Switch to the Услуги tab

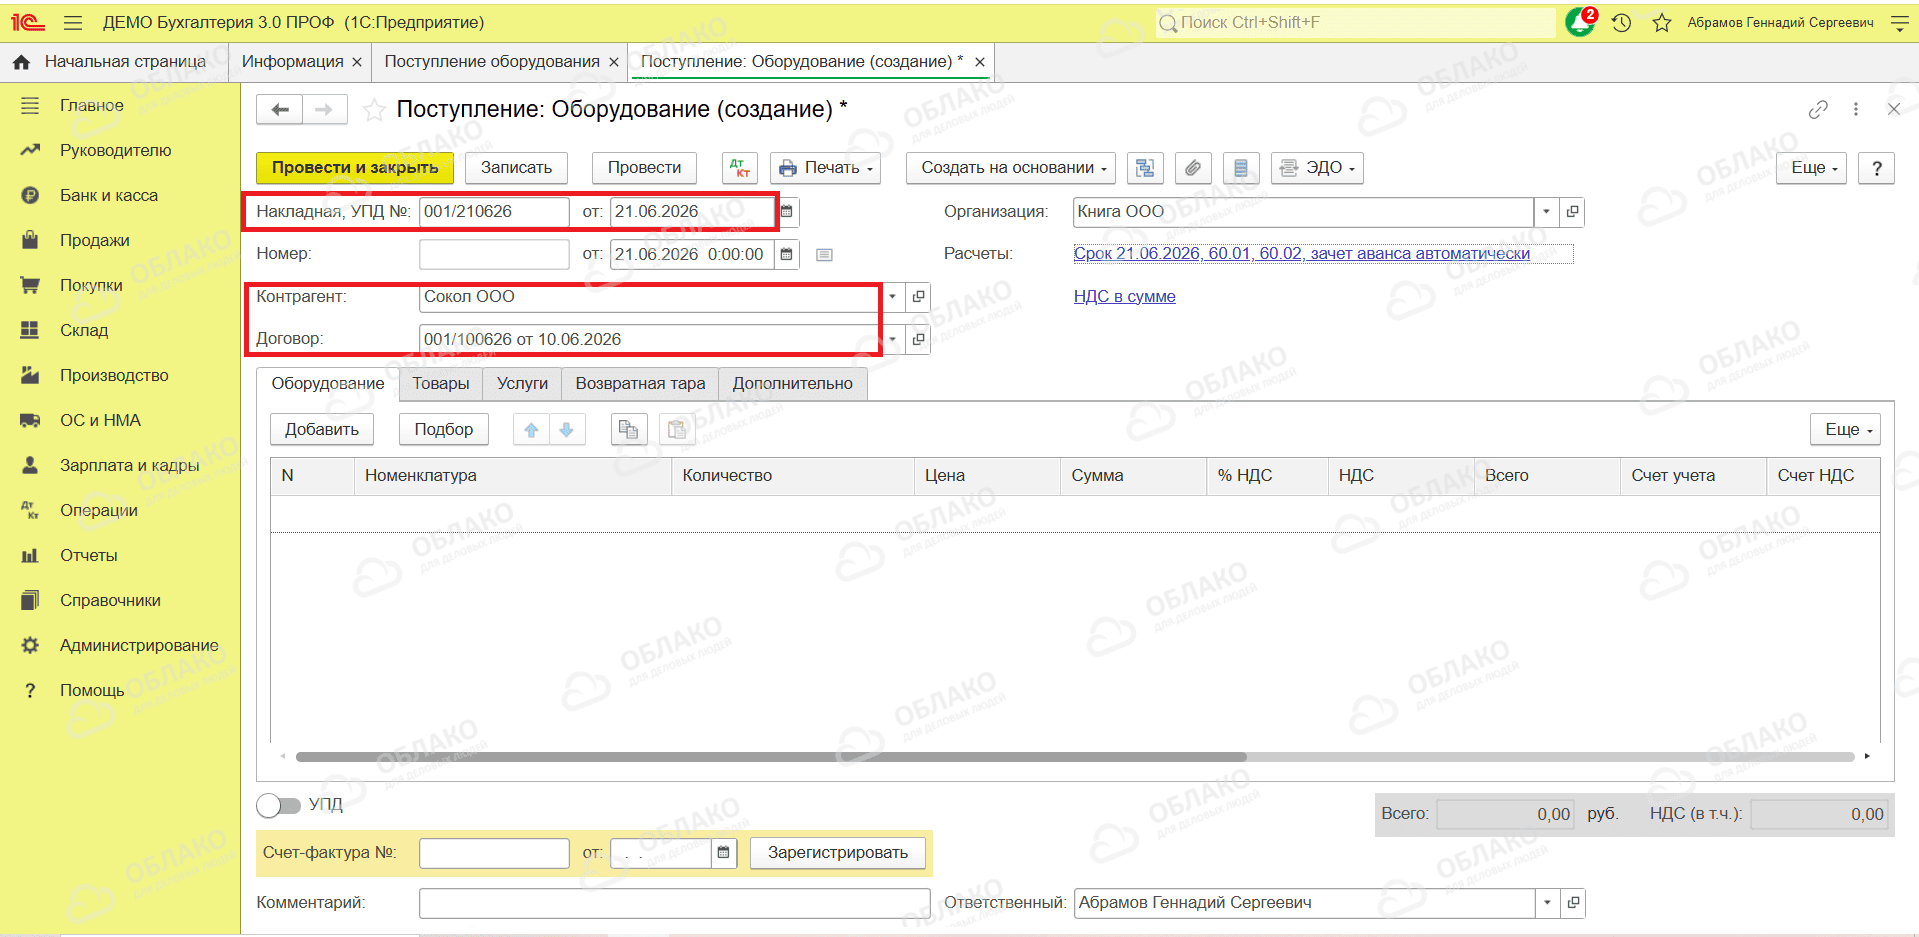522,384
